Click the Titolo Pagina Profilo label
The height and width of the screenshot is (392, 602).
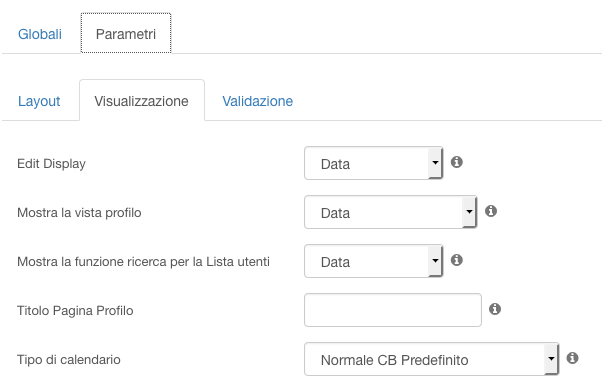(75, 310)
